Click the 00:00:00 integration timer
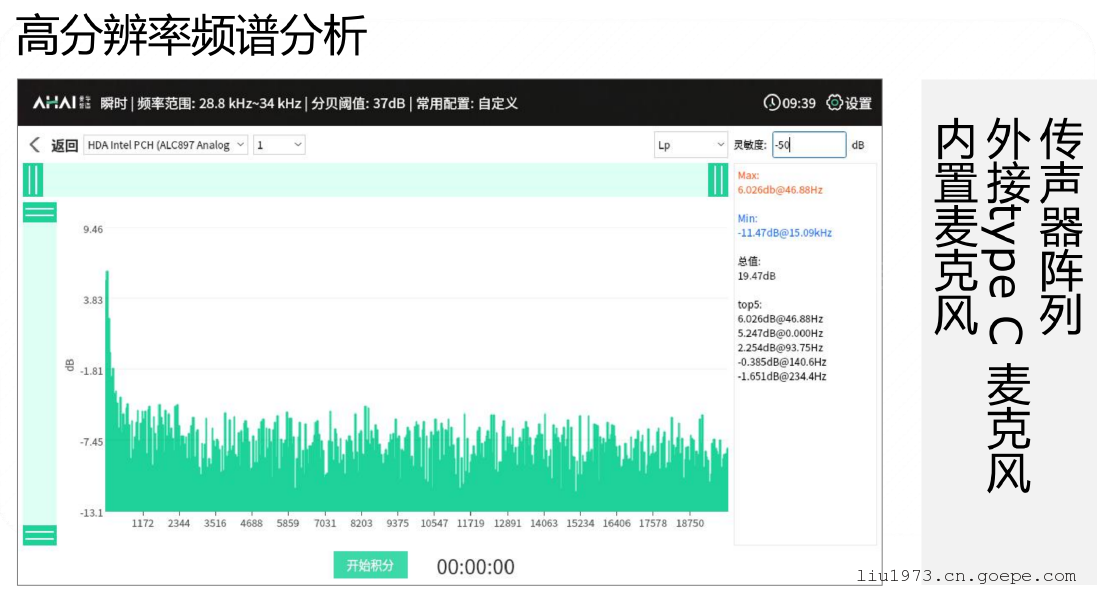 (x=475, y=567)
